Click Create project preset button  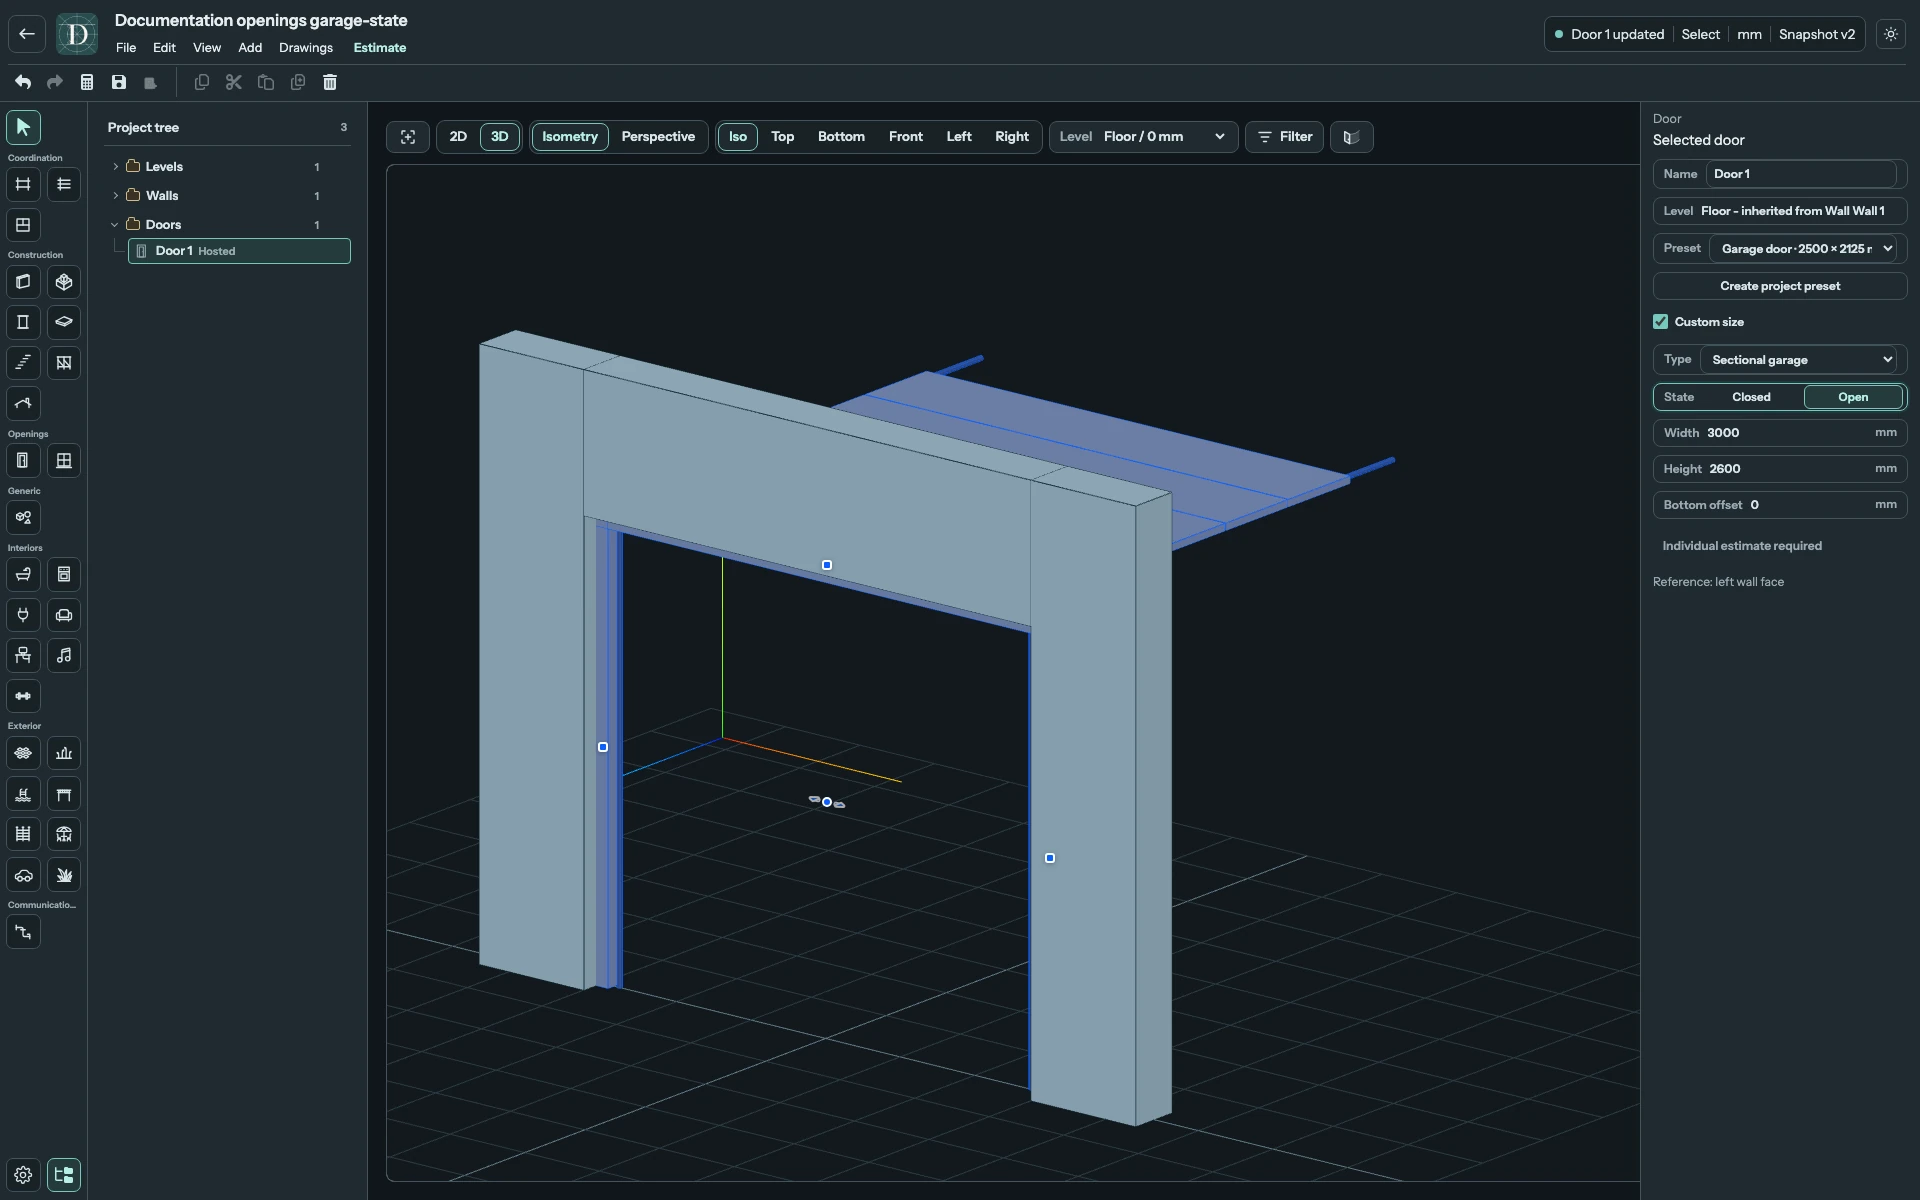(x=1780, y=286)
